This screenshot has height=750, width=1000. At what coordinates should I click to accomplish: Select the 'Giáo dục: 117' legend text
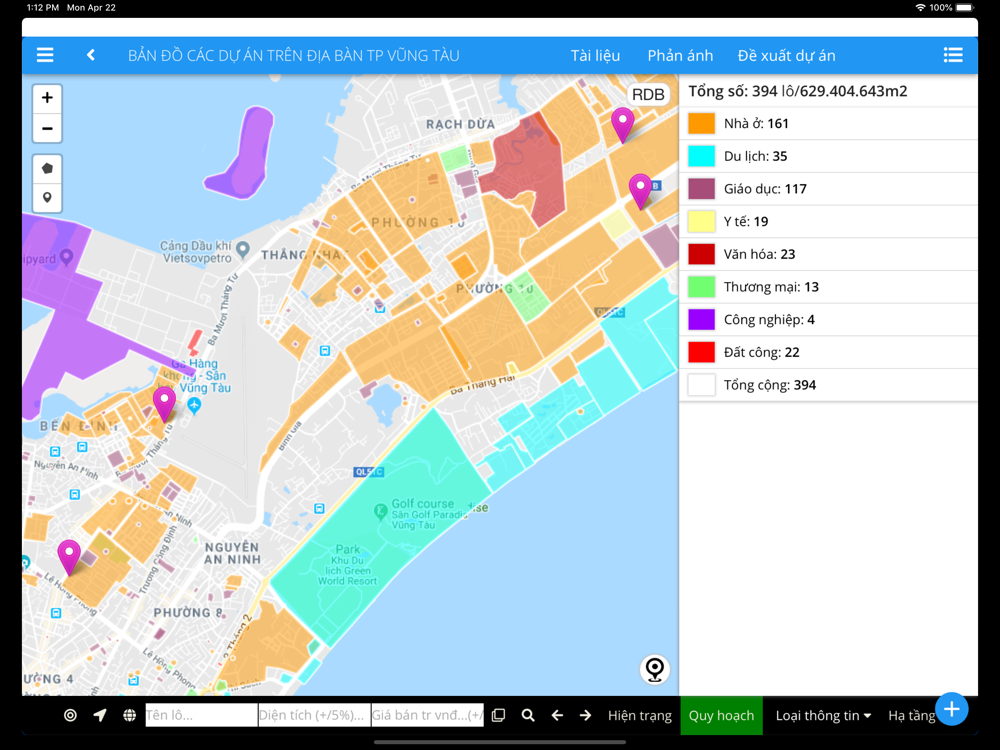pyautogui.click(x=765, y=189)
